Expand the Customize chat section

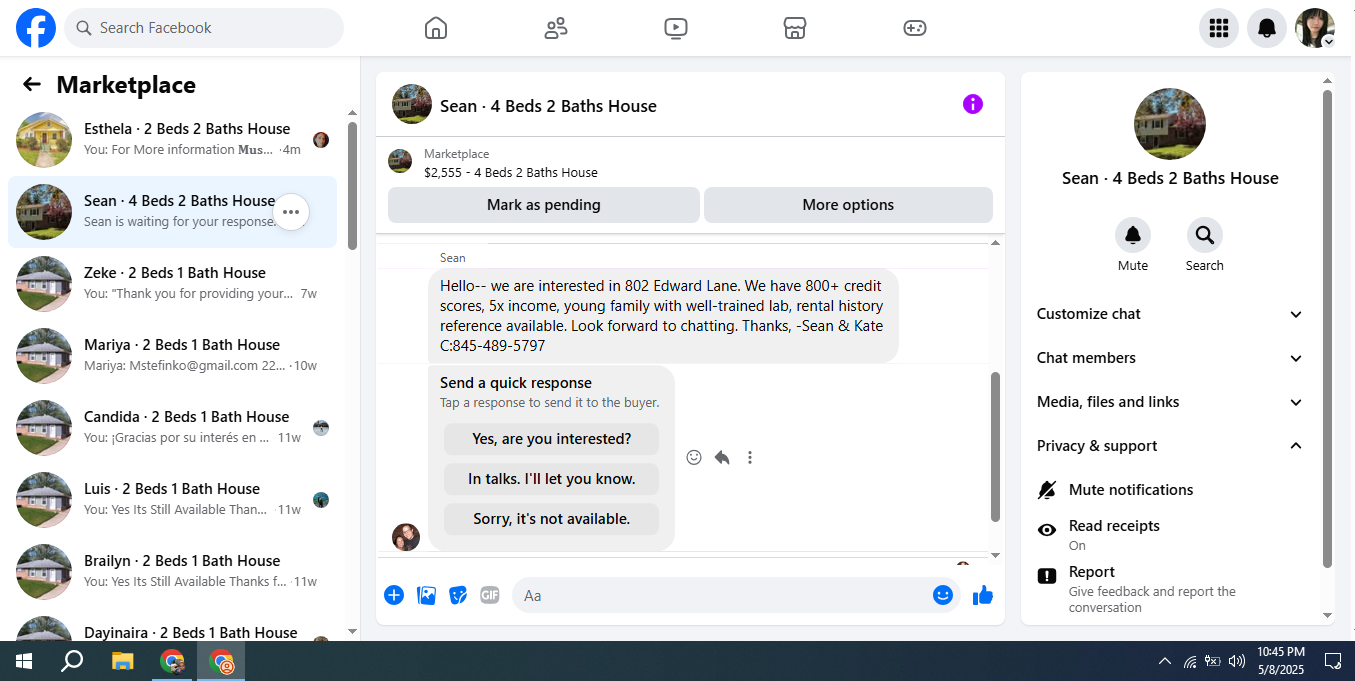tap(1170, 314)
